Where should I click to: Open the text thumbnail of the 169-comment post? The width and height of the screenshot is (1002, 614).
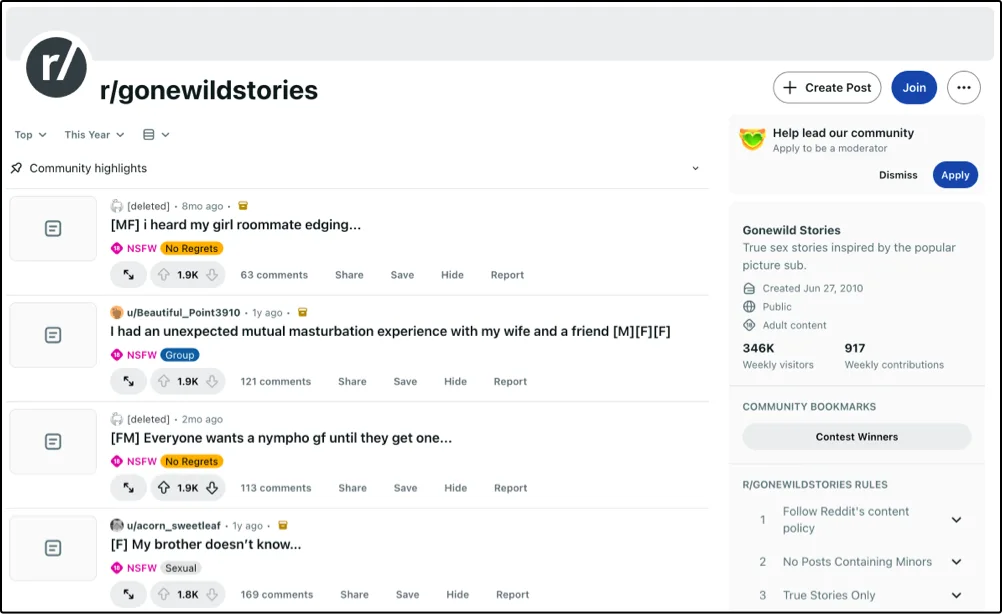(53, 548)
